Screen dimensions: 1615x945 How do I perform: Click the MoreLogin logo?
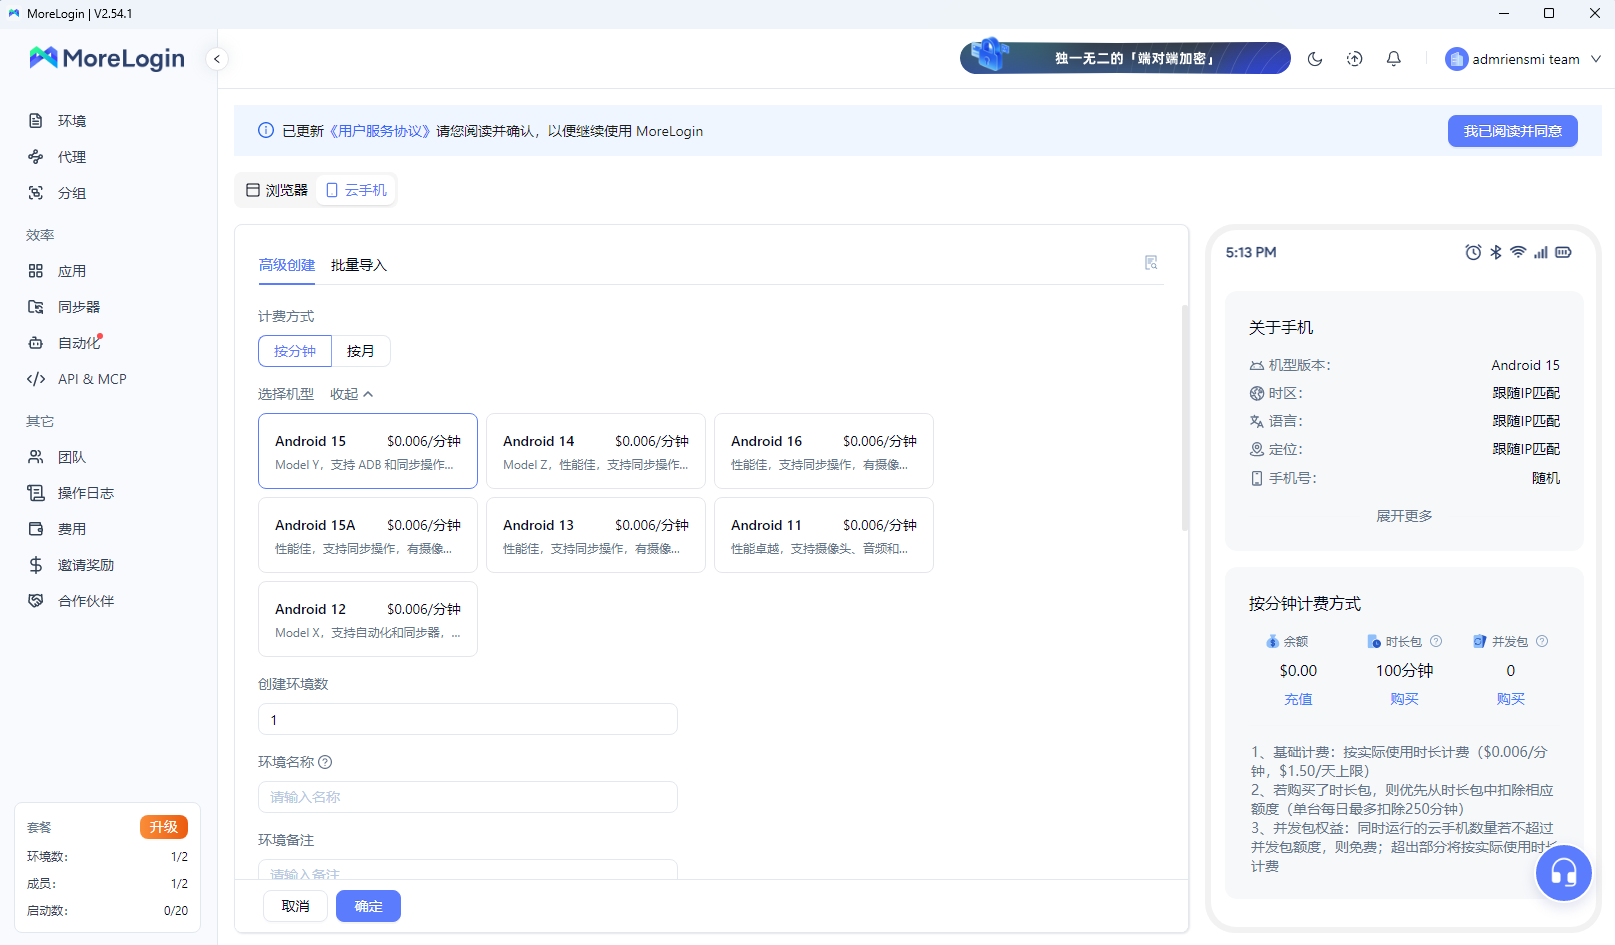107,58
